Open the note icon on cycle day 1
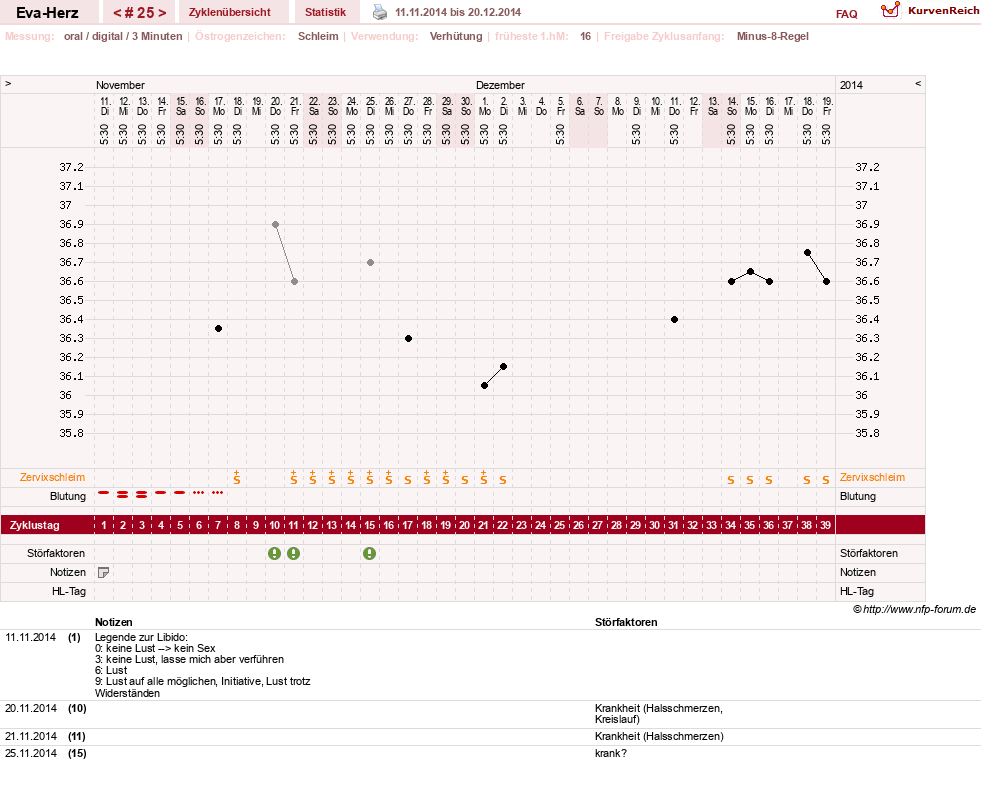 pos(104,572)
